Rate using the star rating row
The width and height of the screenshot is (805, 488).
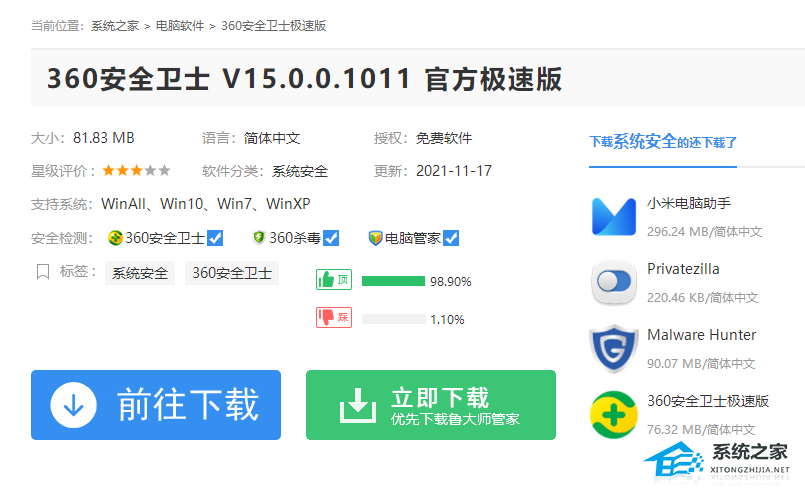136,170
